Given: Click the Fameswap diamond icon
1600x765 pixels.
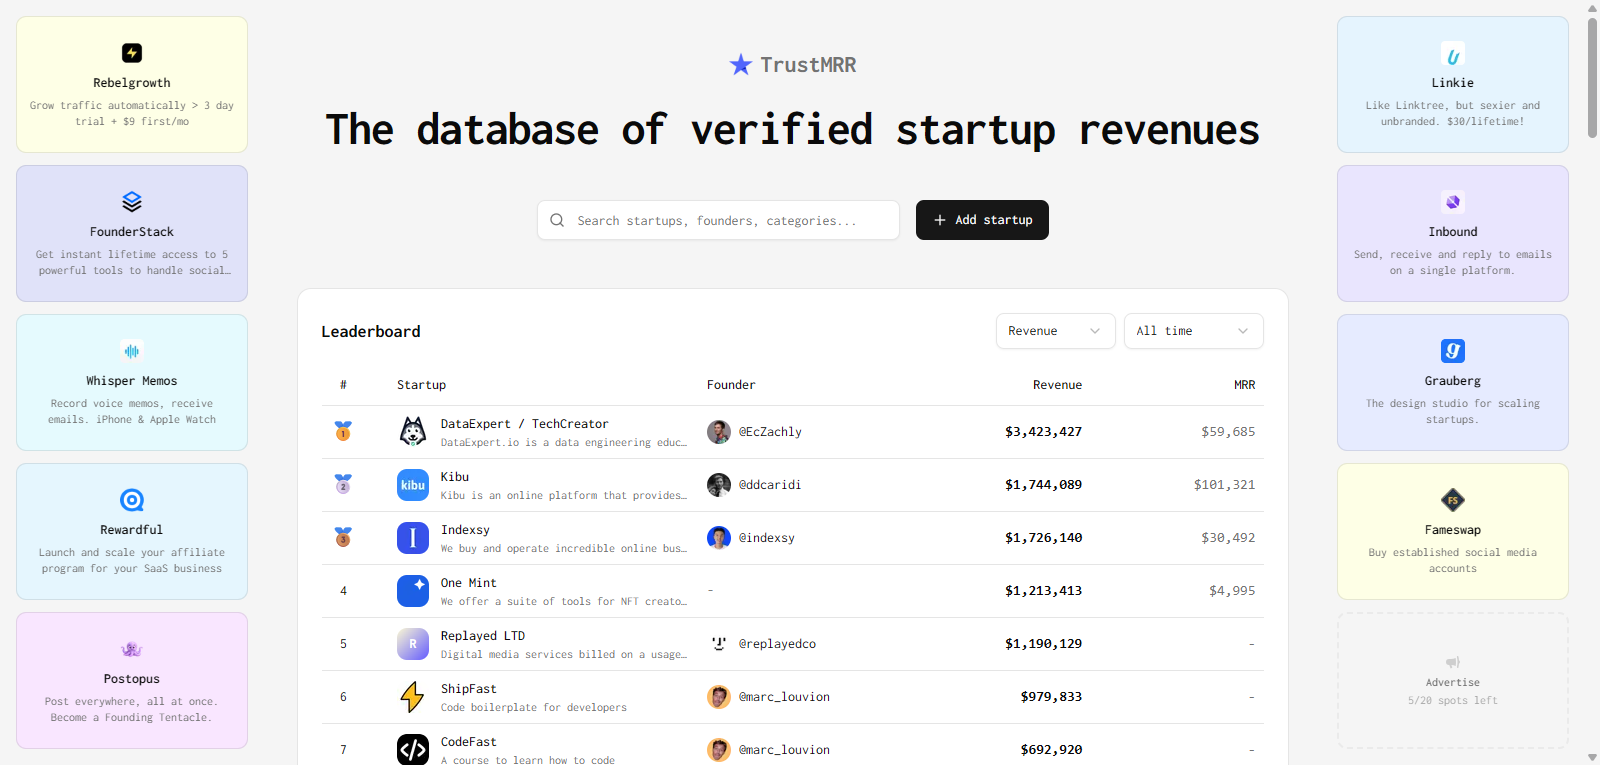Looking at the screenshot, I should [1453, 500].
